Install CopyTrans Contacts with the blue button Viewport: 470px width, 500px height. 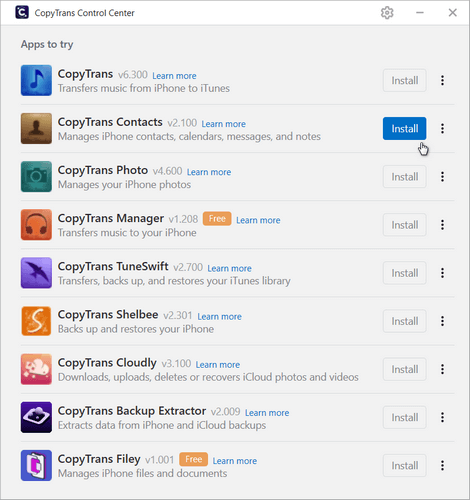(x=404, y=128)
